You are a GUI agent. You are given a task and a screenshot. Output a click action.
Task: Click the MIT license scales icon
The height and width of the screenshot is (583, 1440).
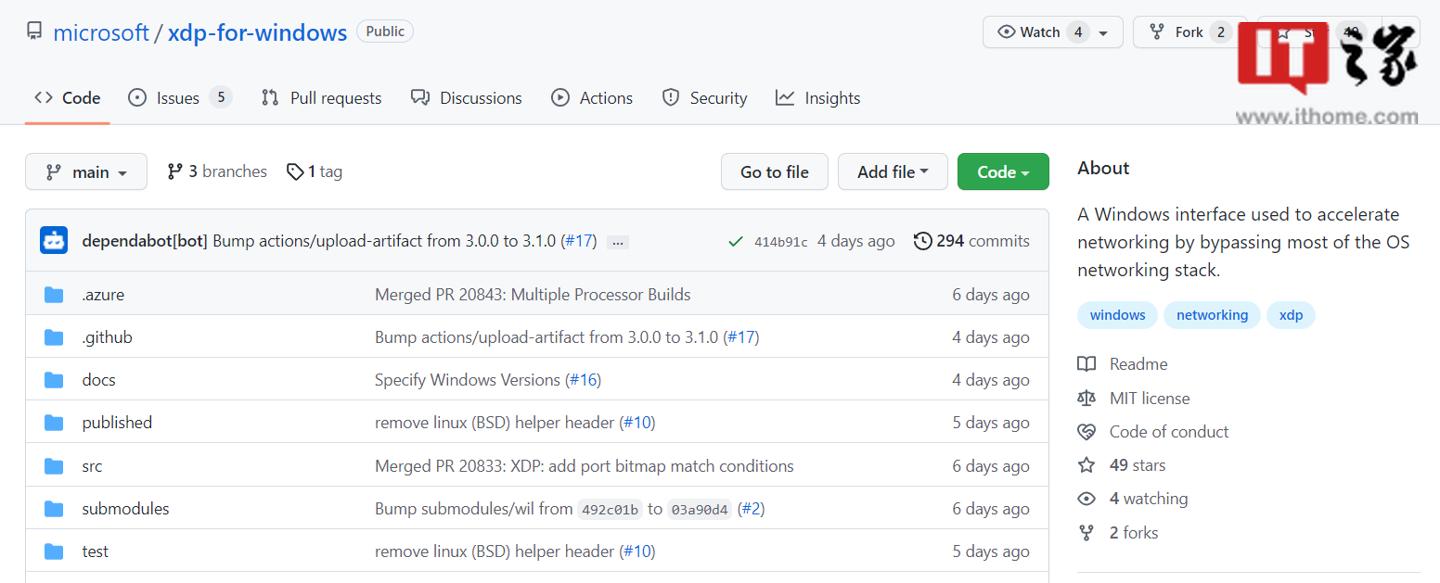point(1086,398)
